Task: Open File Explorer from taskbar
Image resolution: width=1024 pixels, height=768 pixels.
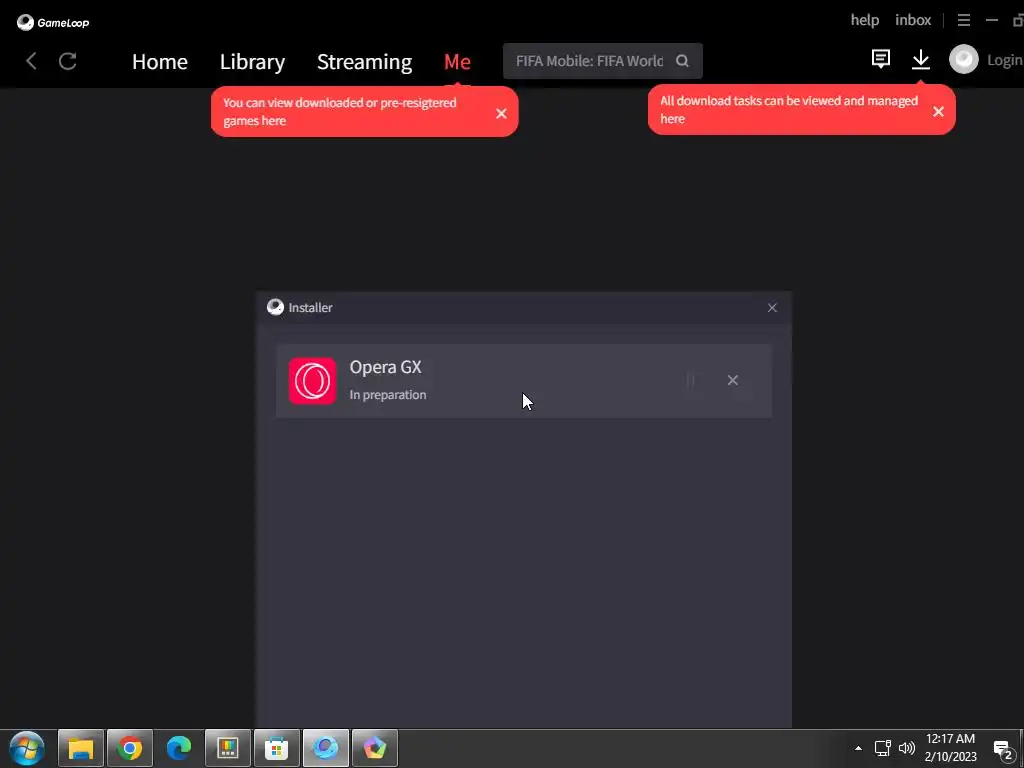Action: click(x=81, y=748)
